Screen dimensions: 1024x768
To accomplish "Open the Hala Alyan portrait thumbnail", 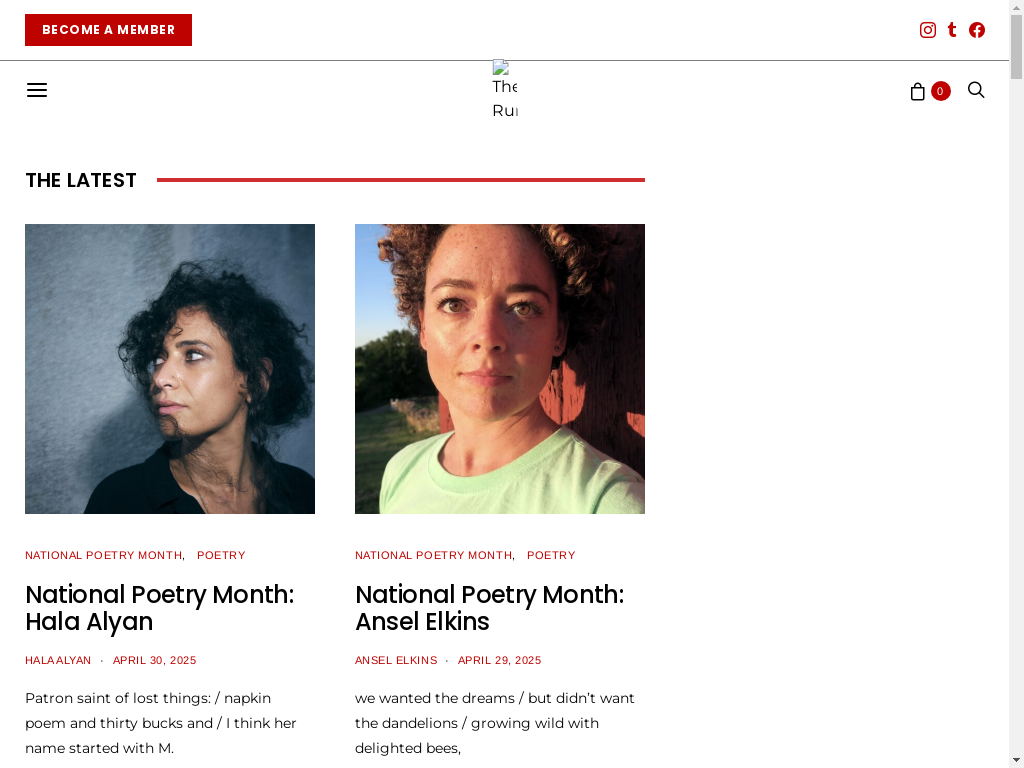I will click(x=170, y=369).
